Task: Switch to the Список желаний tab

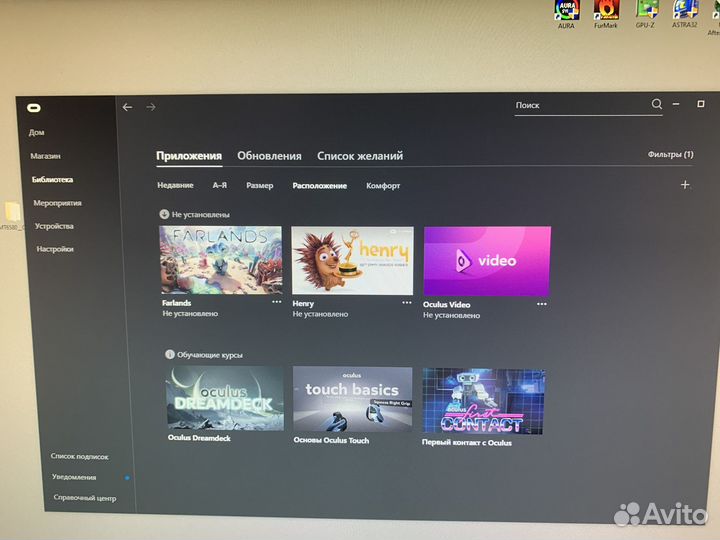Action: tap(360, 156)
